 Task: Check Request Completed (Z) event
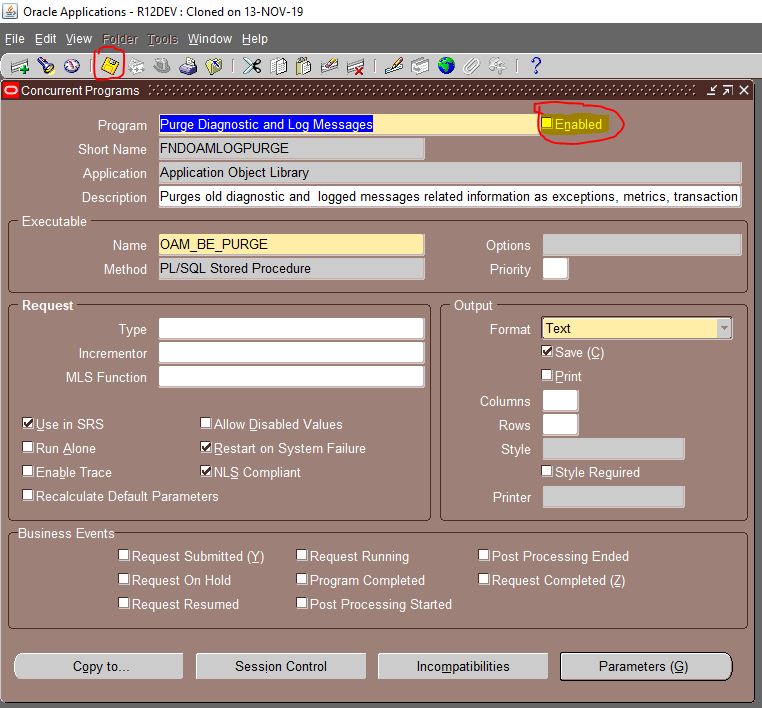(484, 579)
